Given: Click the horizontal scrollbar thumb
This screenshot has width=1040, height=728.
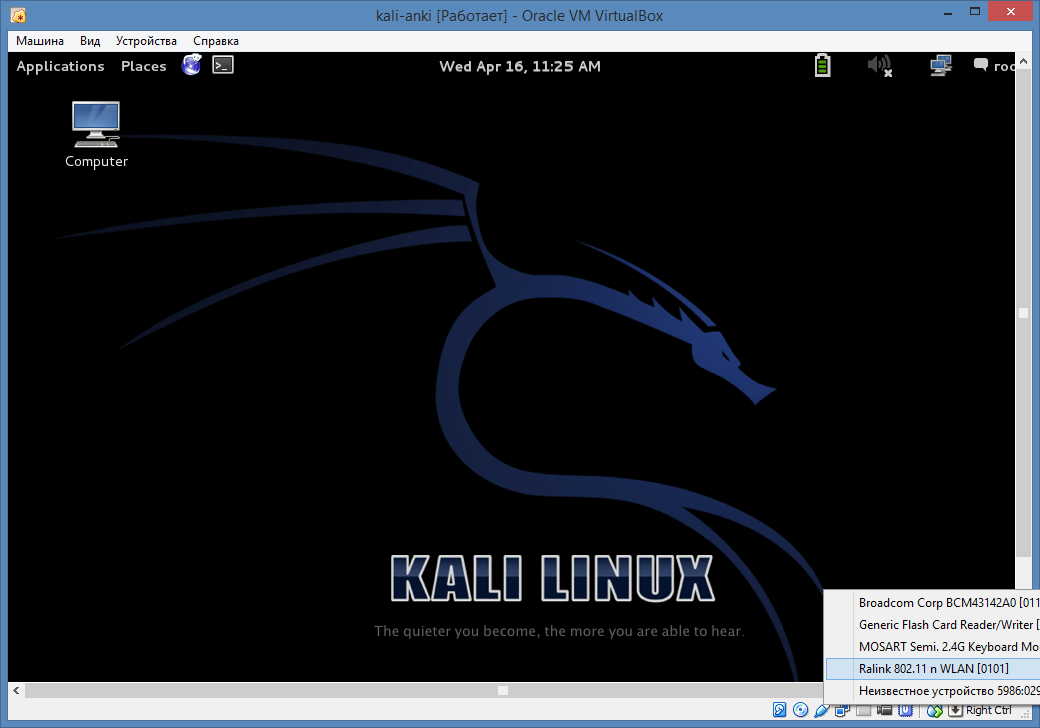Looking at the screenshot, I should pos(423,690).
